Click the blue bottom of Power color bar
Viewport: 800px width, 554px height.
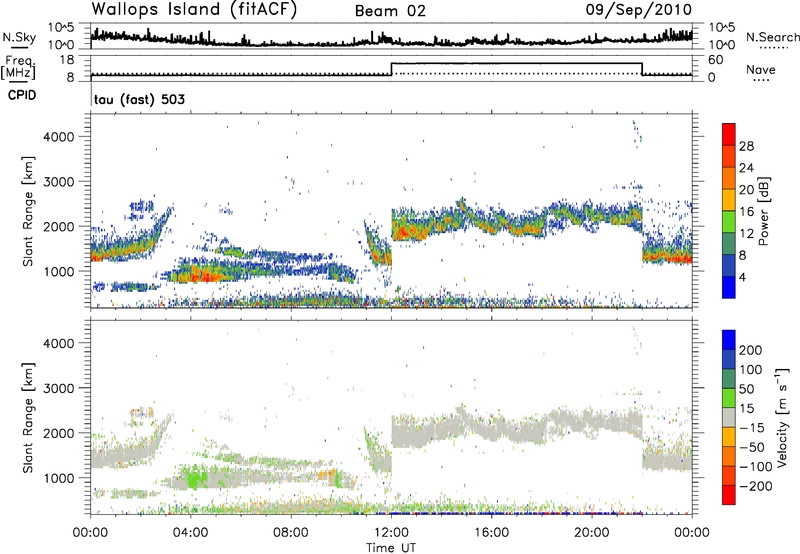(729, 287)
